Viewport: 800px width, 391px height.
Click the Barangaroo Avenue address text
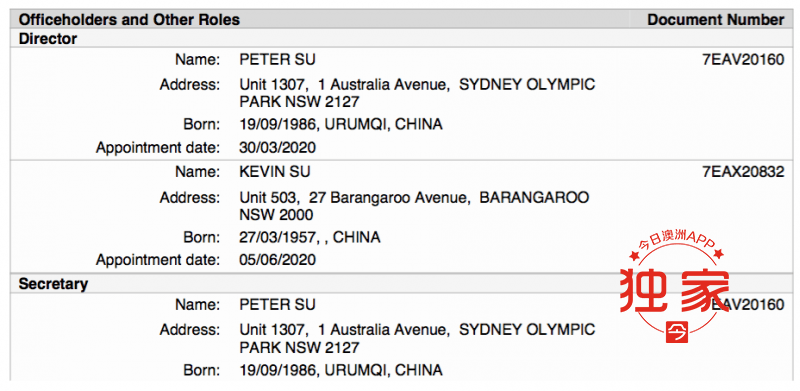414,206
